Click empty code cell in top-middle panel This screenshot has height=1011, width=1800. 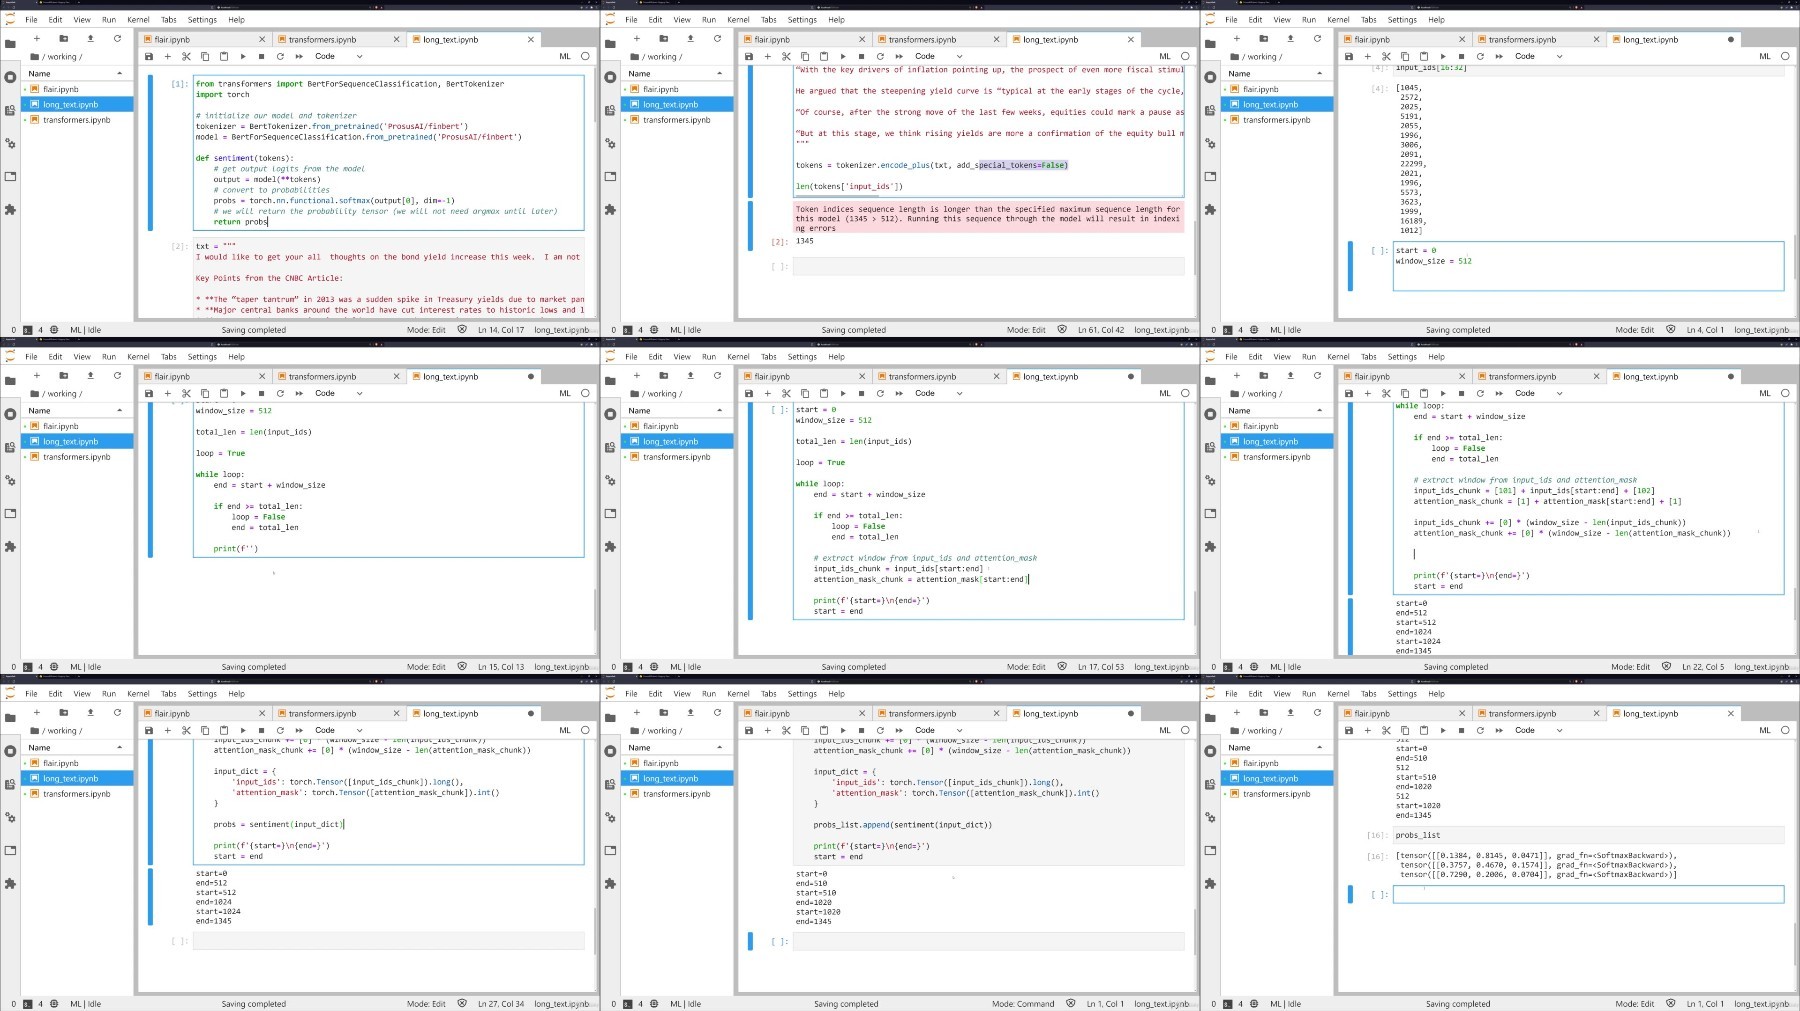click(x=988, y=266)
